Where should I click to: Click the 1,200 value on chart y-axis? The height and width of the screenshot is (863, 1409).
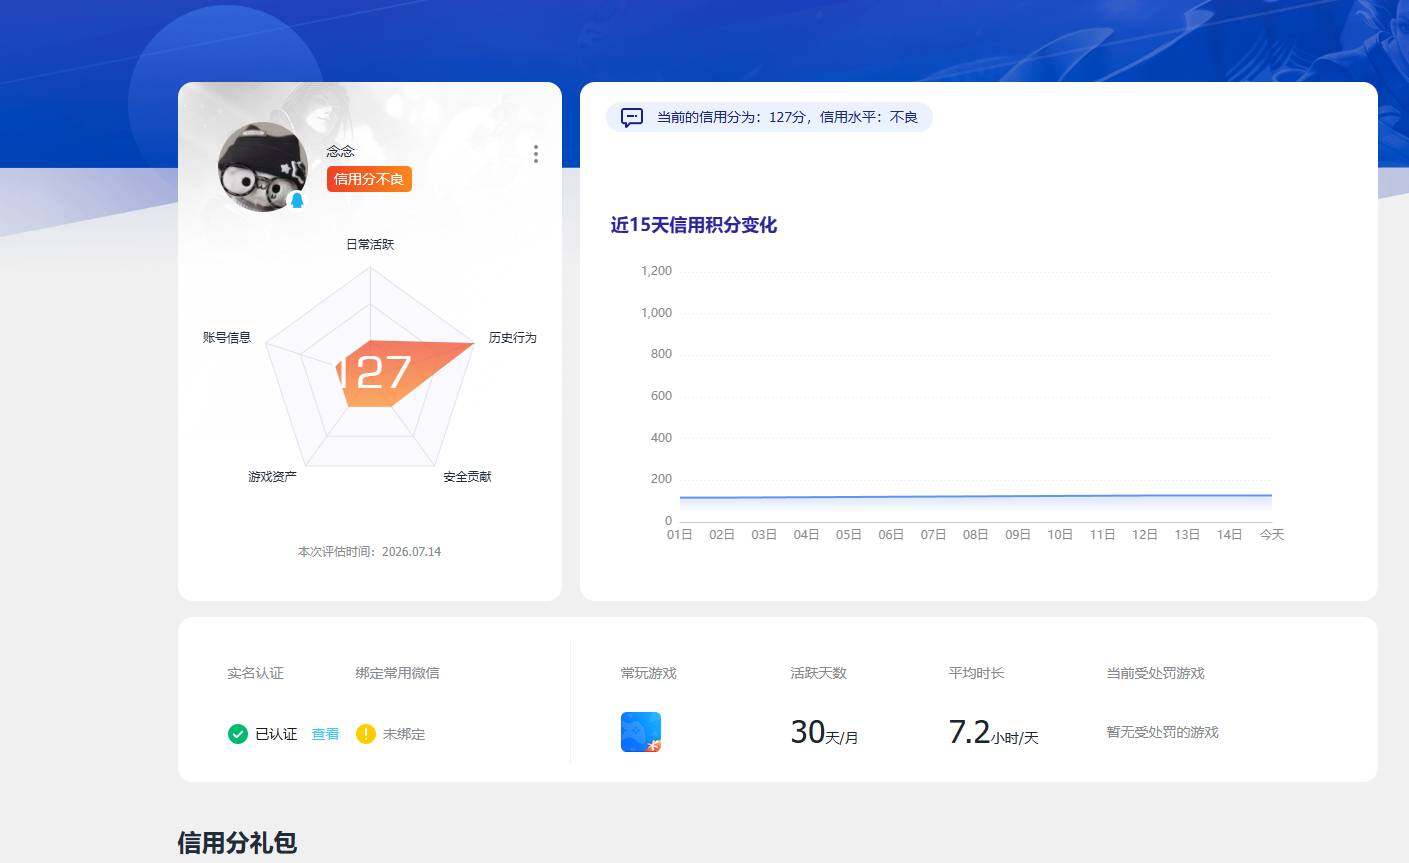pyautogui.click(x=656, y=271)
